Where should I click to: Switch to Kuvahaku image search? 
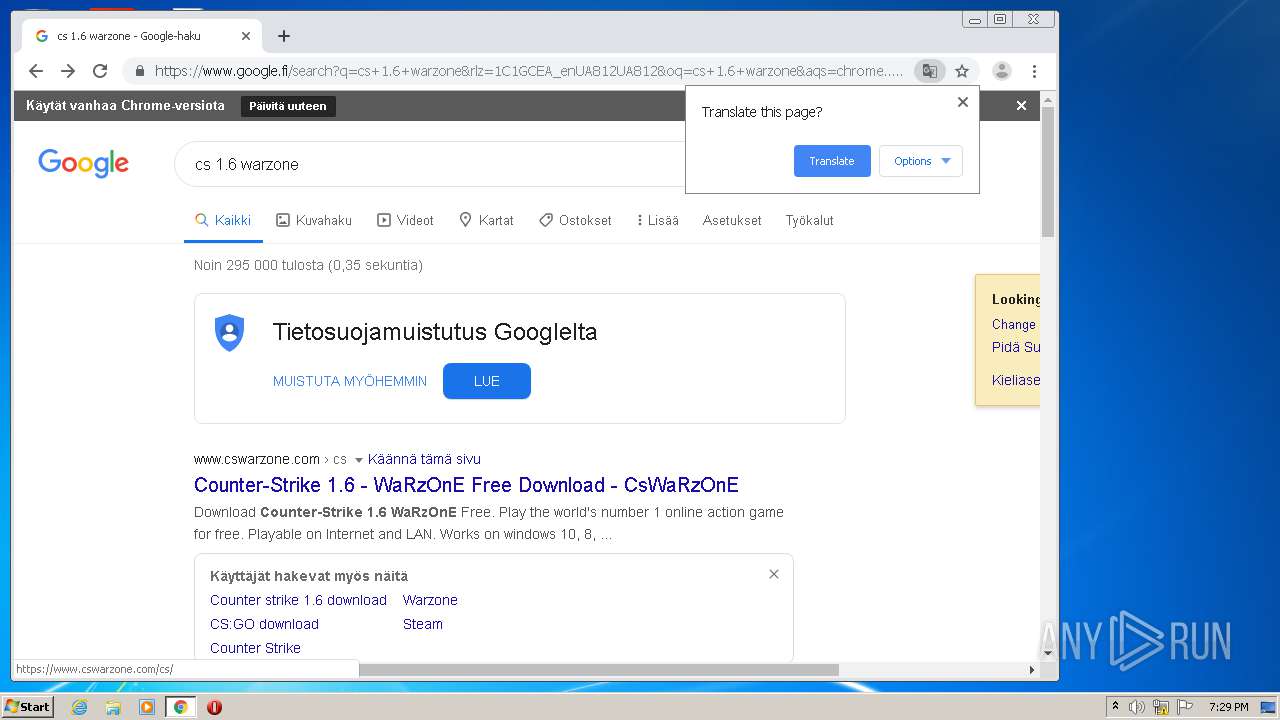pos(314,220)
